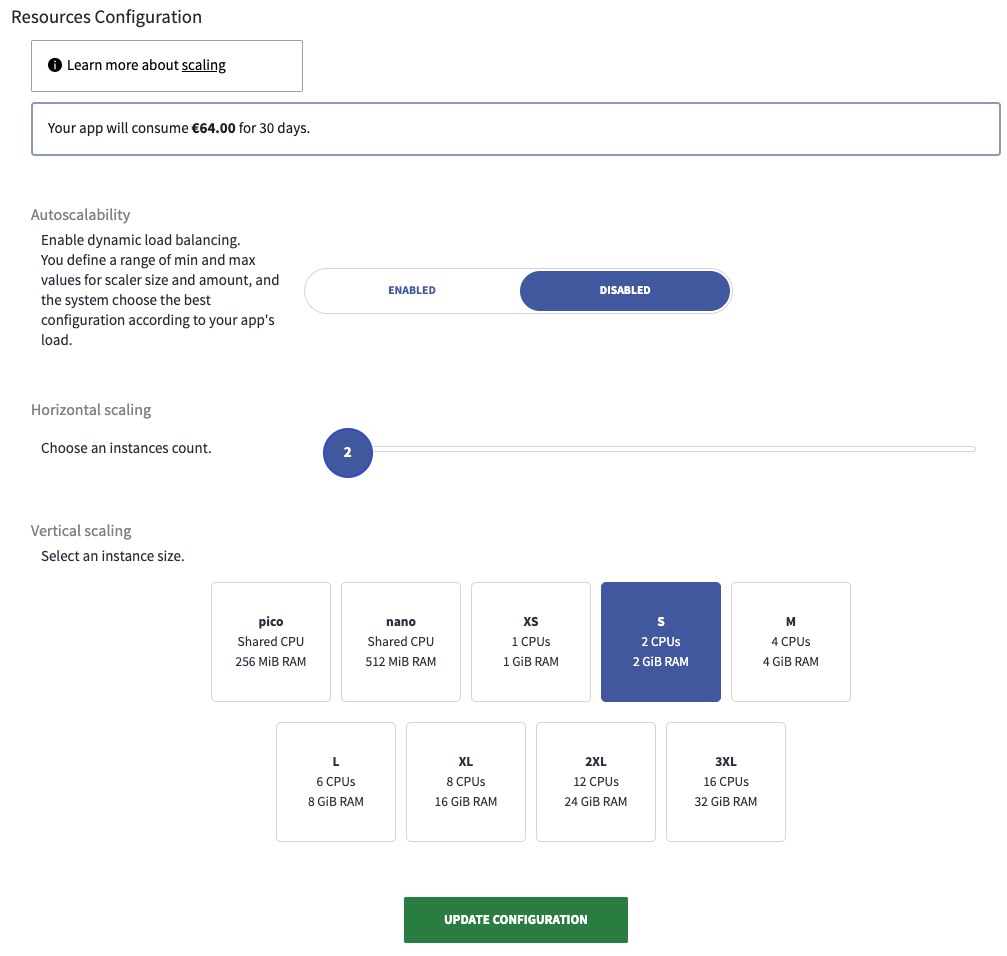Click the Autoscalability section label
Viewport: 1007px width, 956px height.
pyautogui.click(x=80, y=214)
